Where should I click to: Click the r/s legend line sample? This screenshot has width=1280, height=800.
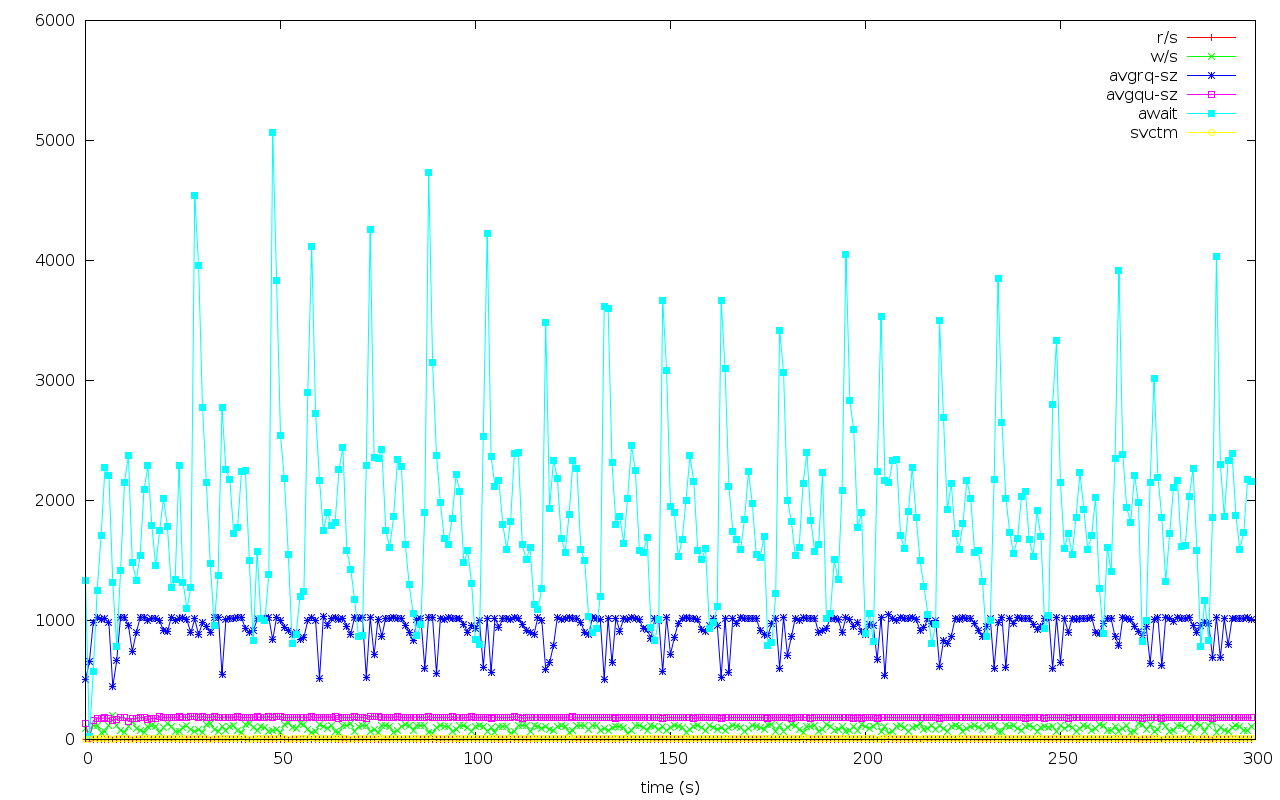click(x=1211, y=37)
